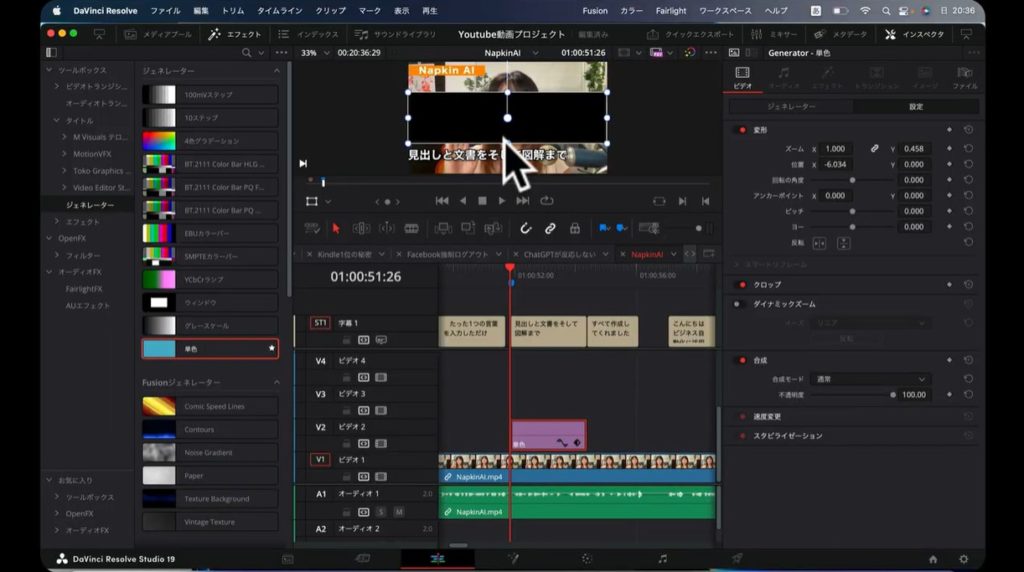Open the Fairlight page music note icon
1024x572 pixels.
(x=662, y=559)
